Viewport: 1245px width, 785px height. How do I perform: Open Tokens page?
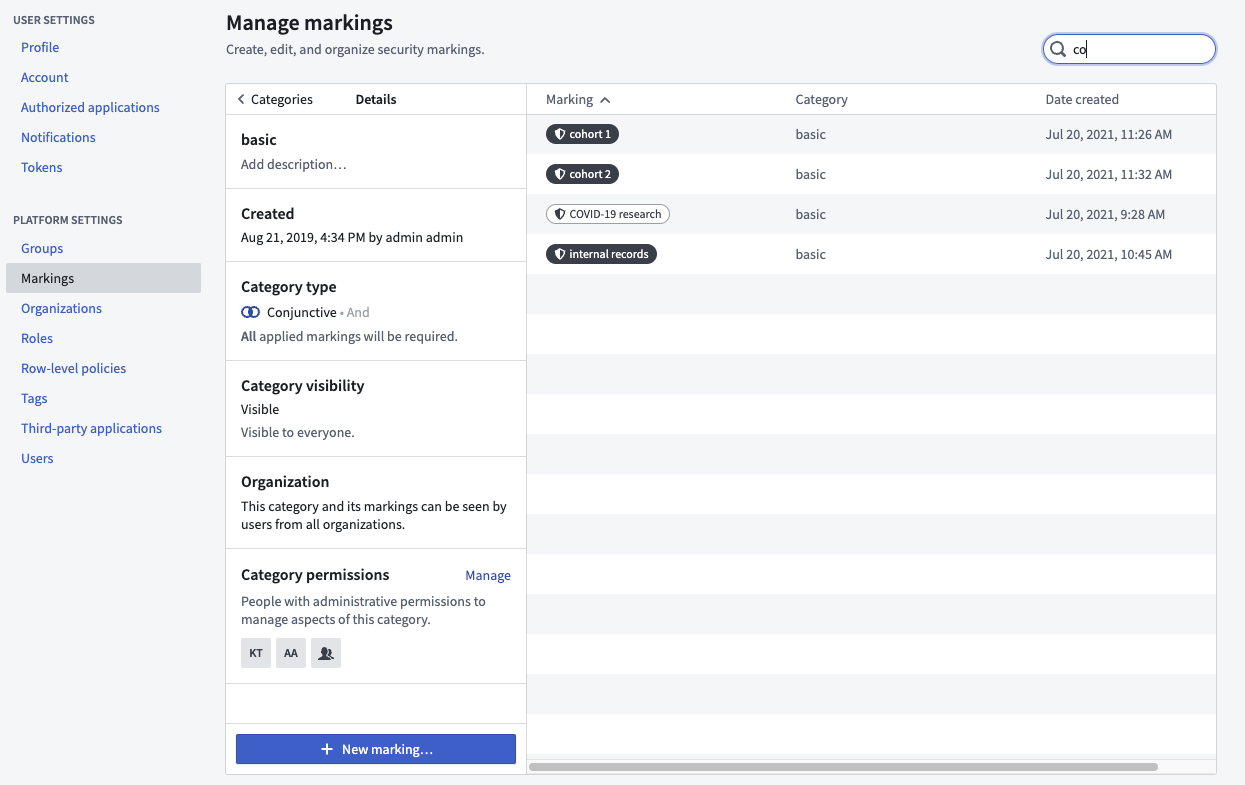(42, 167)
